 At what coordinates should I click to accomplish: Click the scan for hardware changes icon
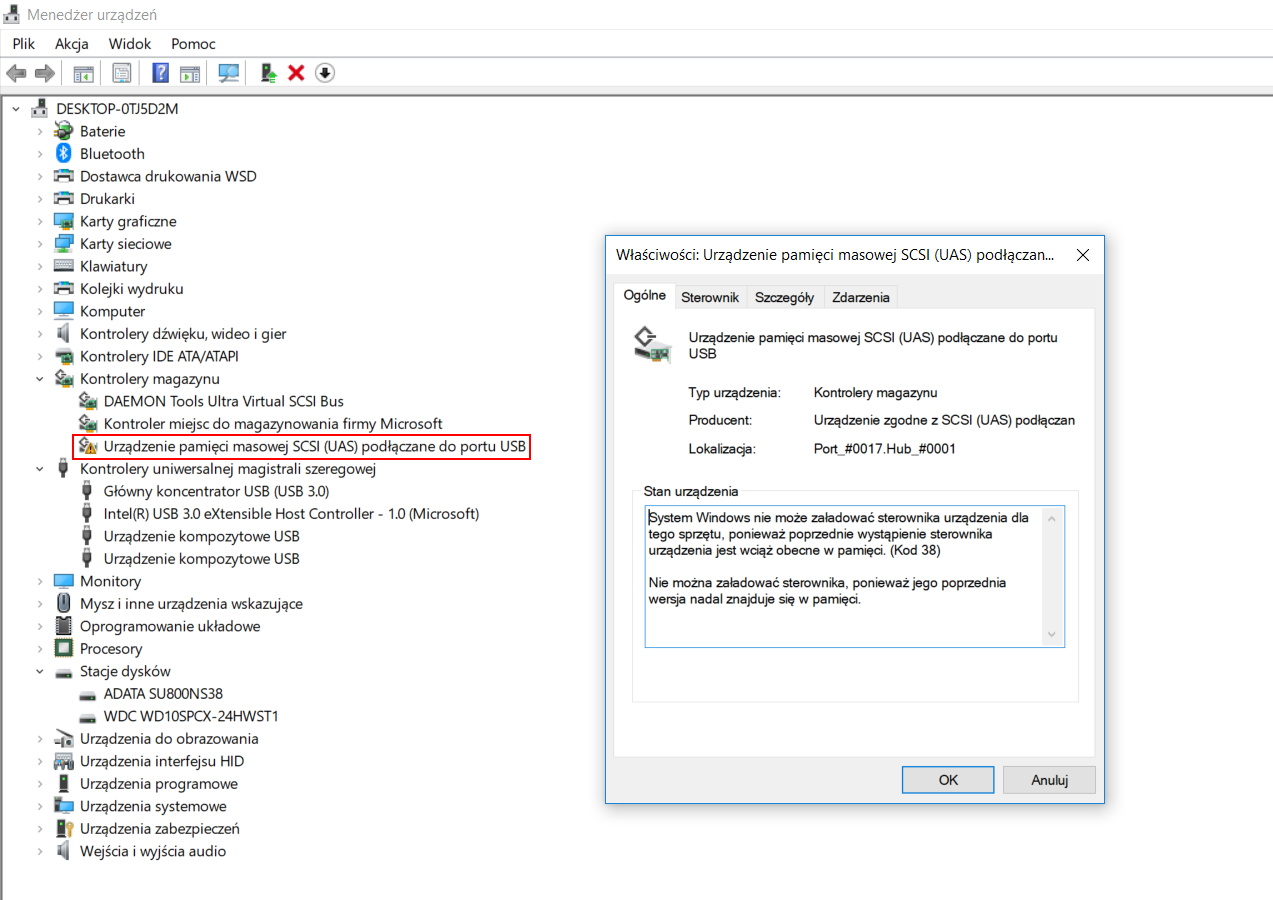[229, 73]
